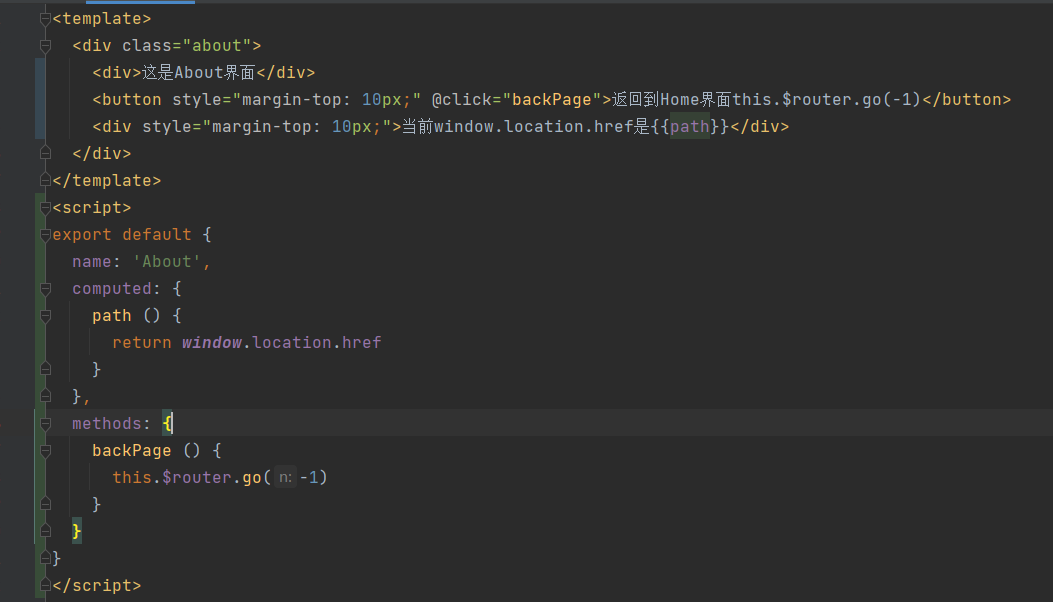Click "location" in the return statement
Screen dimensions: 1053x602
[x=291, y=343]
